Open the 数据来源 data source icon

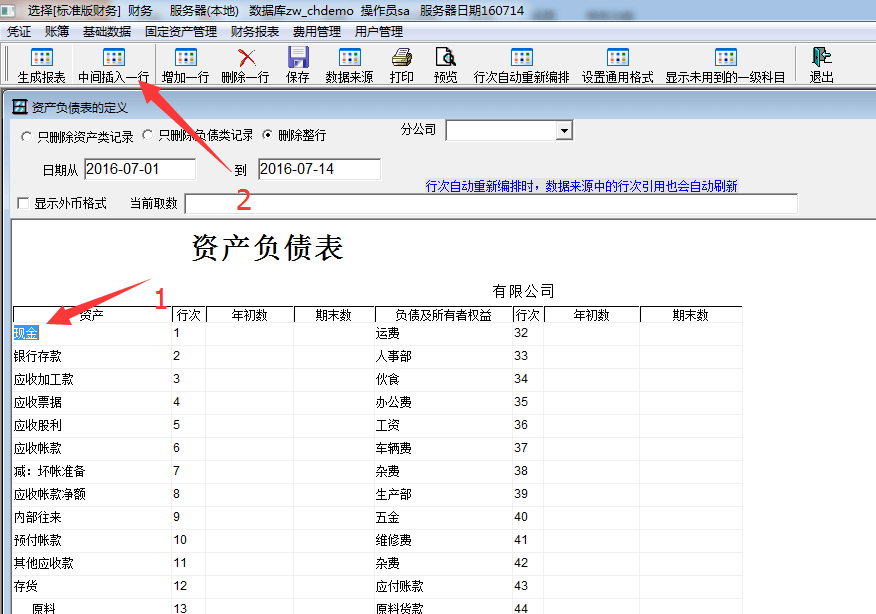350,58
